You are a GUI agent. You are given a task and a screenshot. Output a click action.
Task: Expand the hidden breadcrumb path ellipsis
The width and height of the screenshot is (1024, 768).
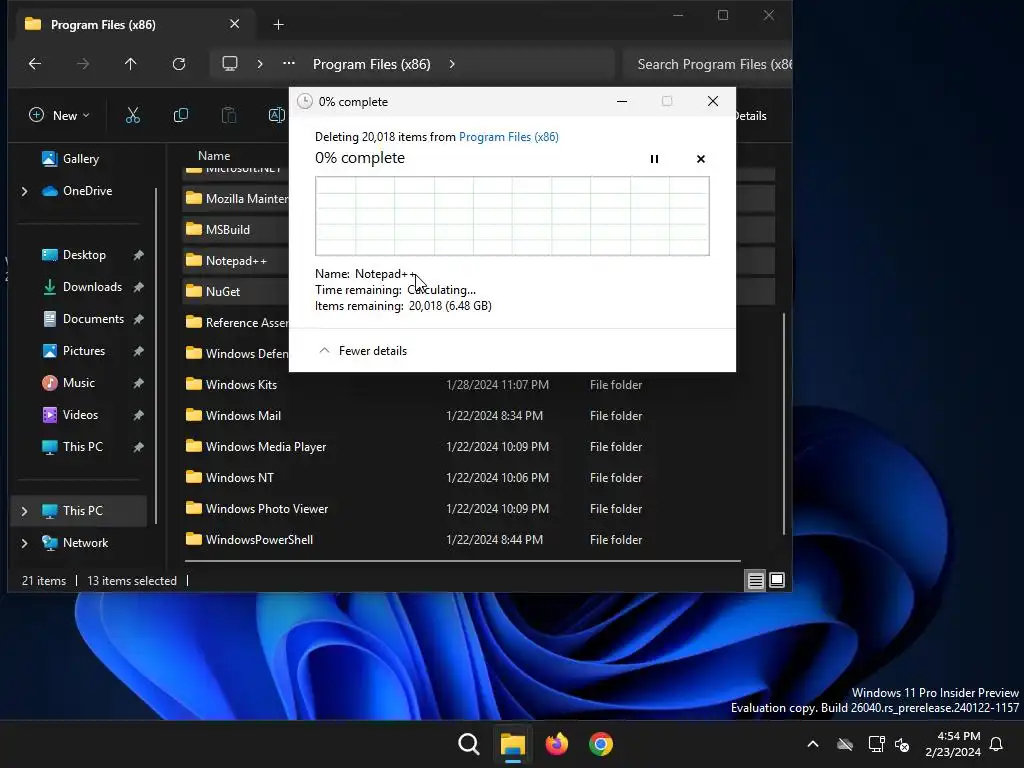pyautogui.click(x=289, y=63)
